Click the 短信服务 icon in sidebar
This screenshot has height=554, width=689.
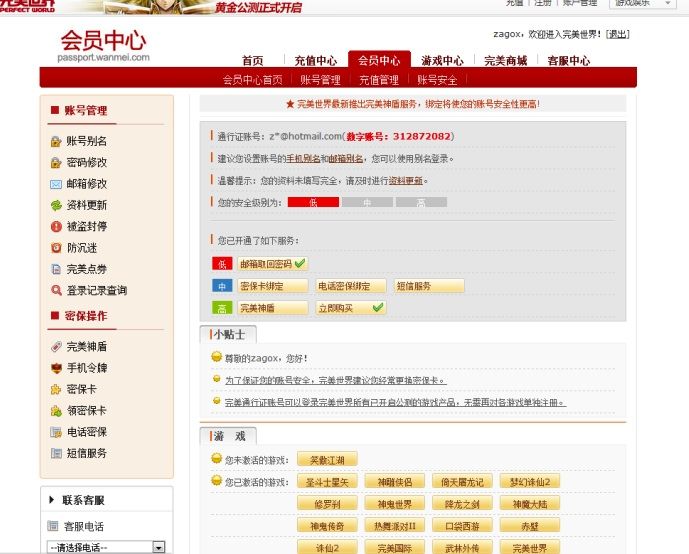pyautogui.click(x=56, y=453)
